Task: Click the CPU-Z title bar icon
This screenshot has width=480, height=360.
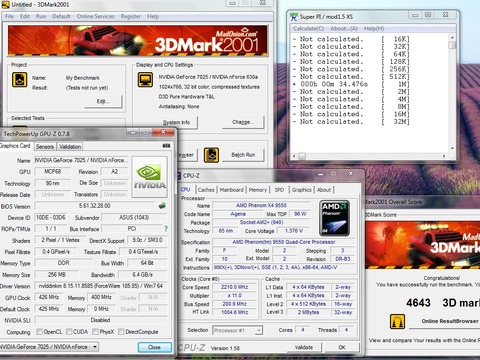Action: (179, 175)
